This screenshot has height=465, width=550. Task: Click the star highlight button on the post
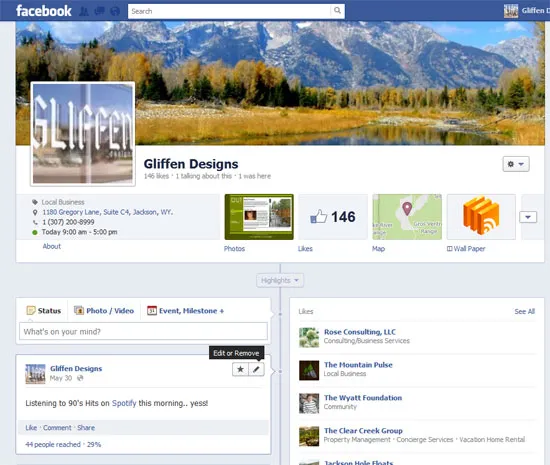pos(240,369)
